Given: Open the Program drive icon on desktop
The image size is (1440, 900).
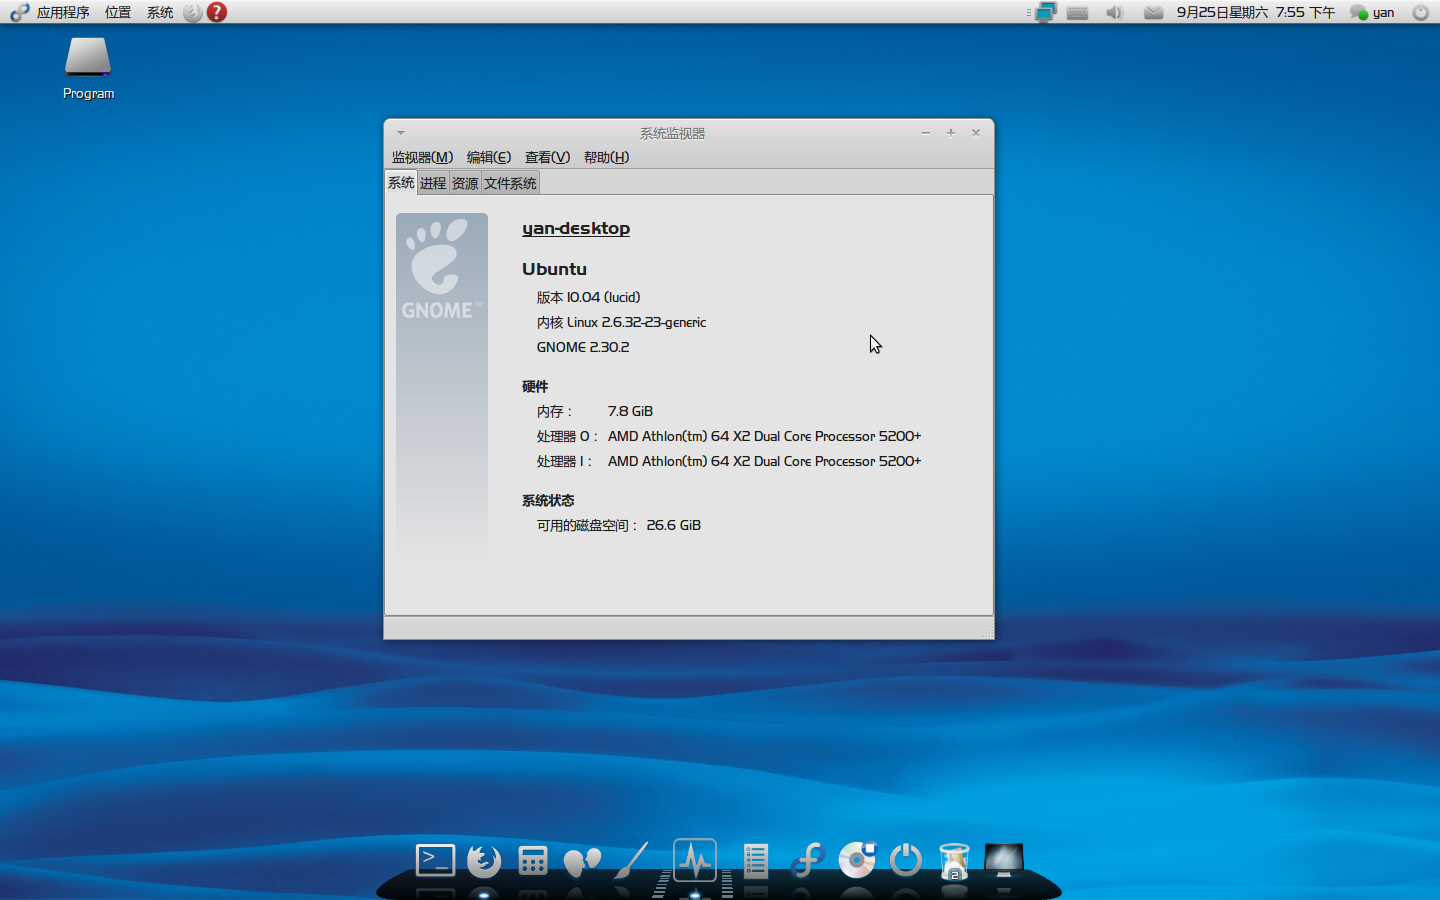Looking at the screenshot, I should point(88,68).
